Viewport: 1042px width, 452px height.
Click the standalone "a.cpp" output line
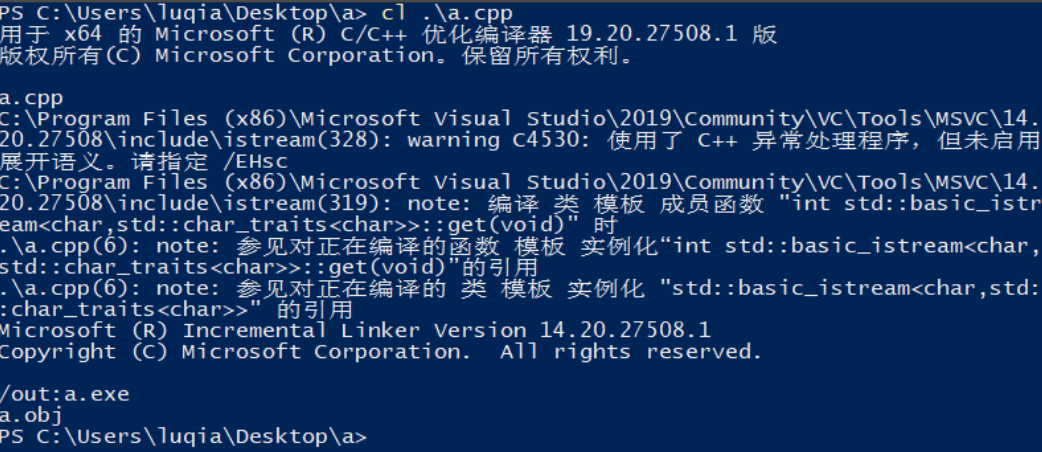(x=31, y=98)
